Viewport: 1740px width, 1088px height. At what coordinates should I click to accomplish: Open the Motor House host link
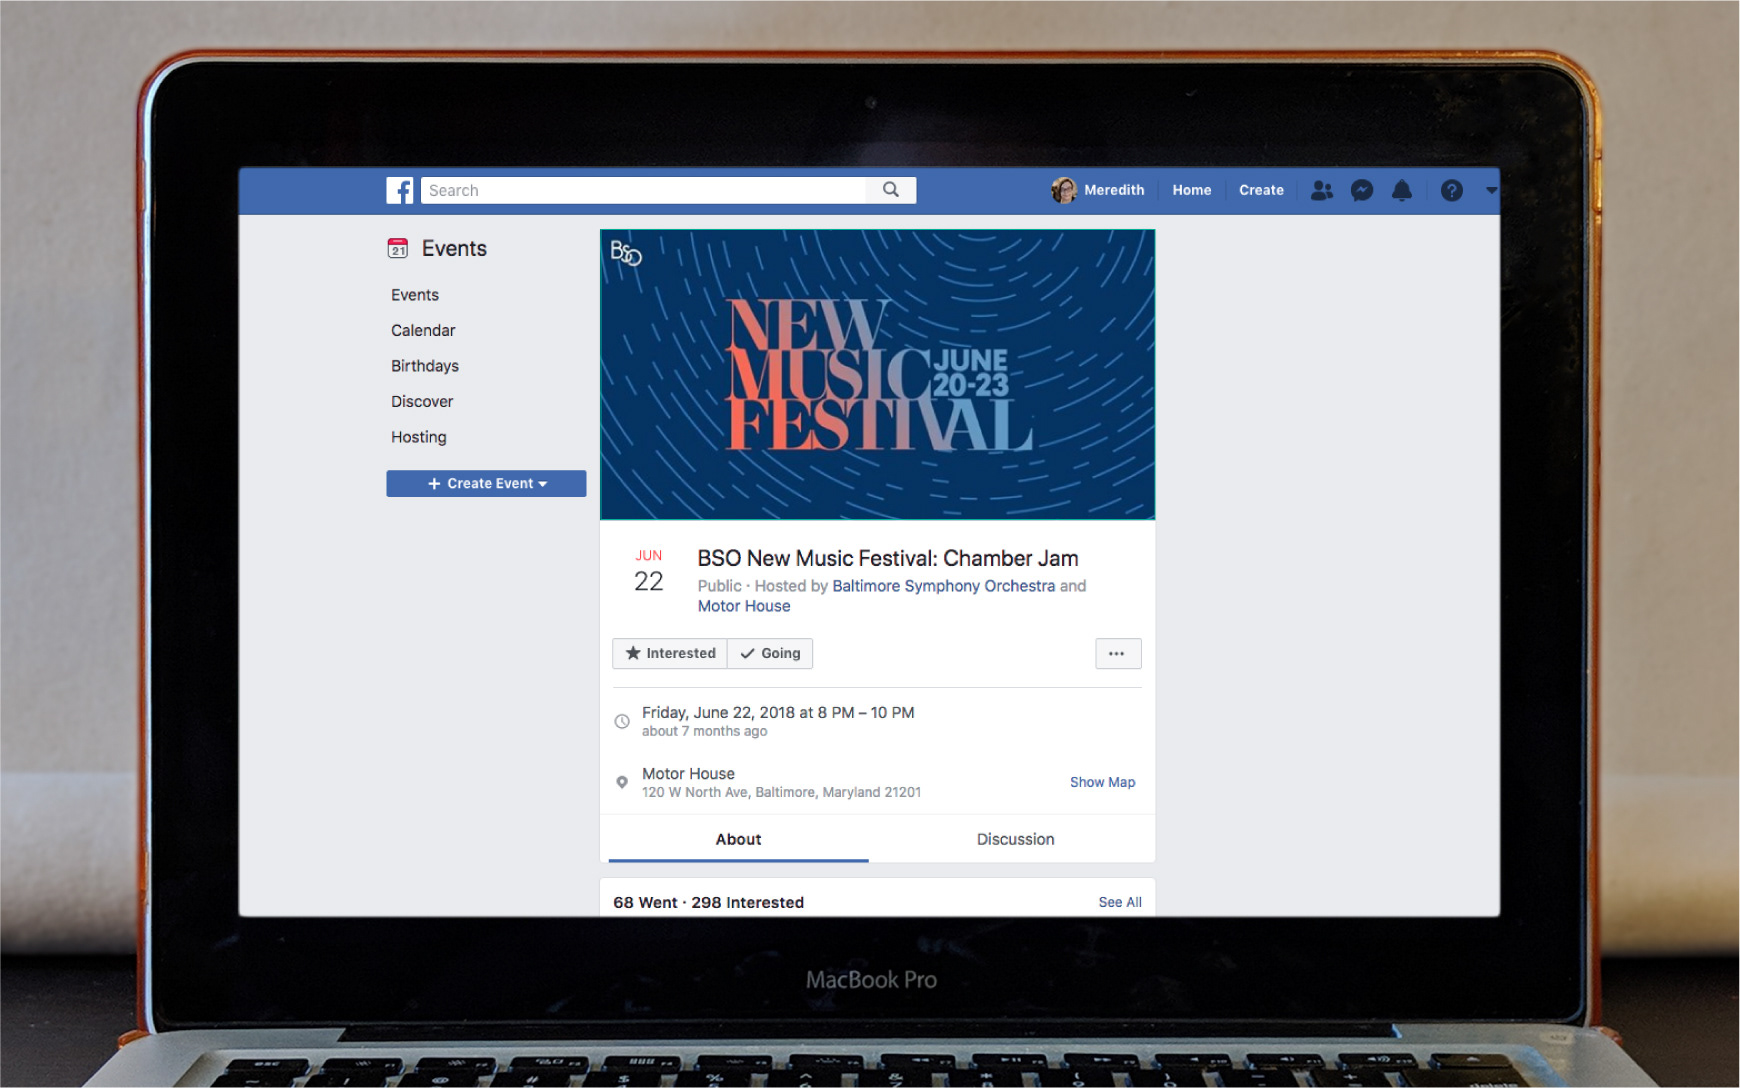[744, 606]
